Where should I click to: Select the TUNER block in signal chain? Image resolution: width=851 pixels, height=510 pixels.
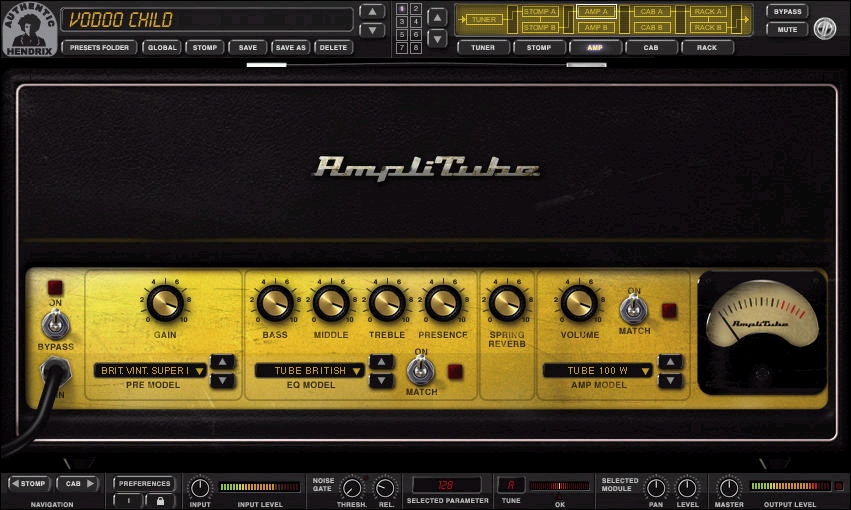click(x=484, y=20)
